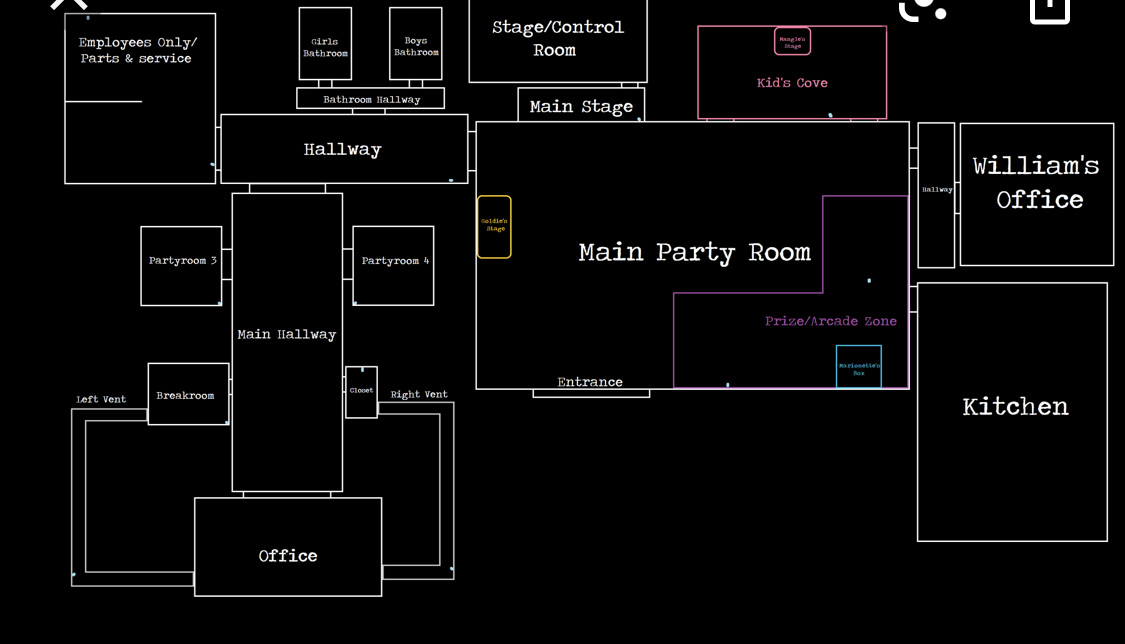
Task: Click the Boys Bathroom label
Action: tap(416, 47)
